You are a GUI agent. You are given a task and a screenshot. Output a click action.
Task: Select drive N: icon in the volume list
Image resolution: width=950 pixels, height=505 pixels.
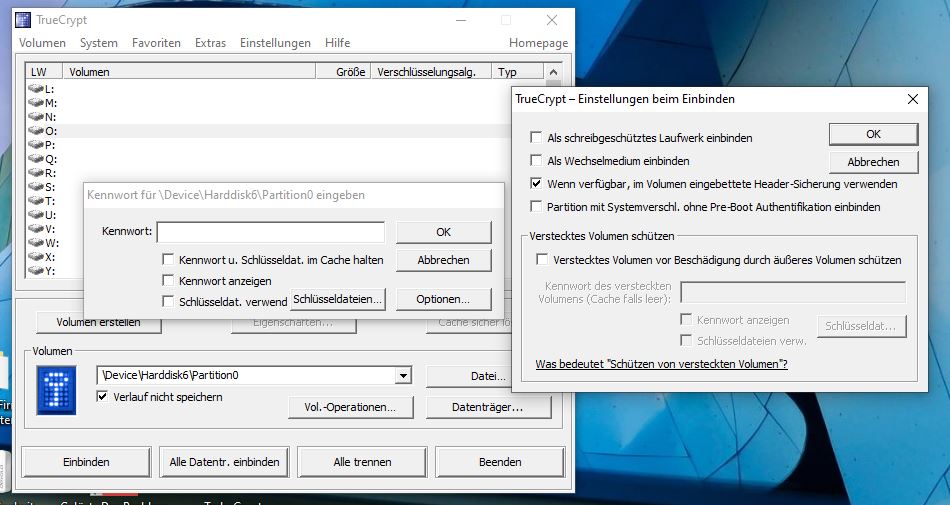click(36, 116)
